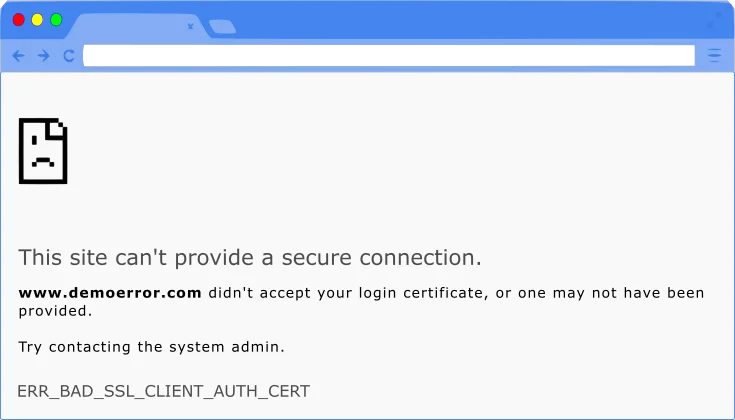Click the ERR_BAD_SSL_CLIENT_AUTH_CERT error code
Image resolution: width=735 pixels, height=420 pixels.
tap(163, 390)
